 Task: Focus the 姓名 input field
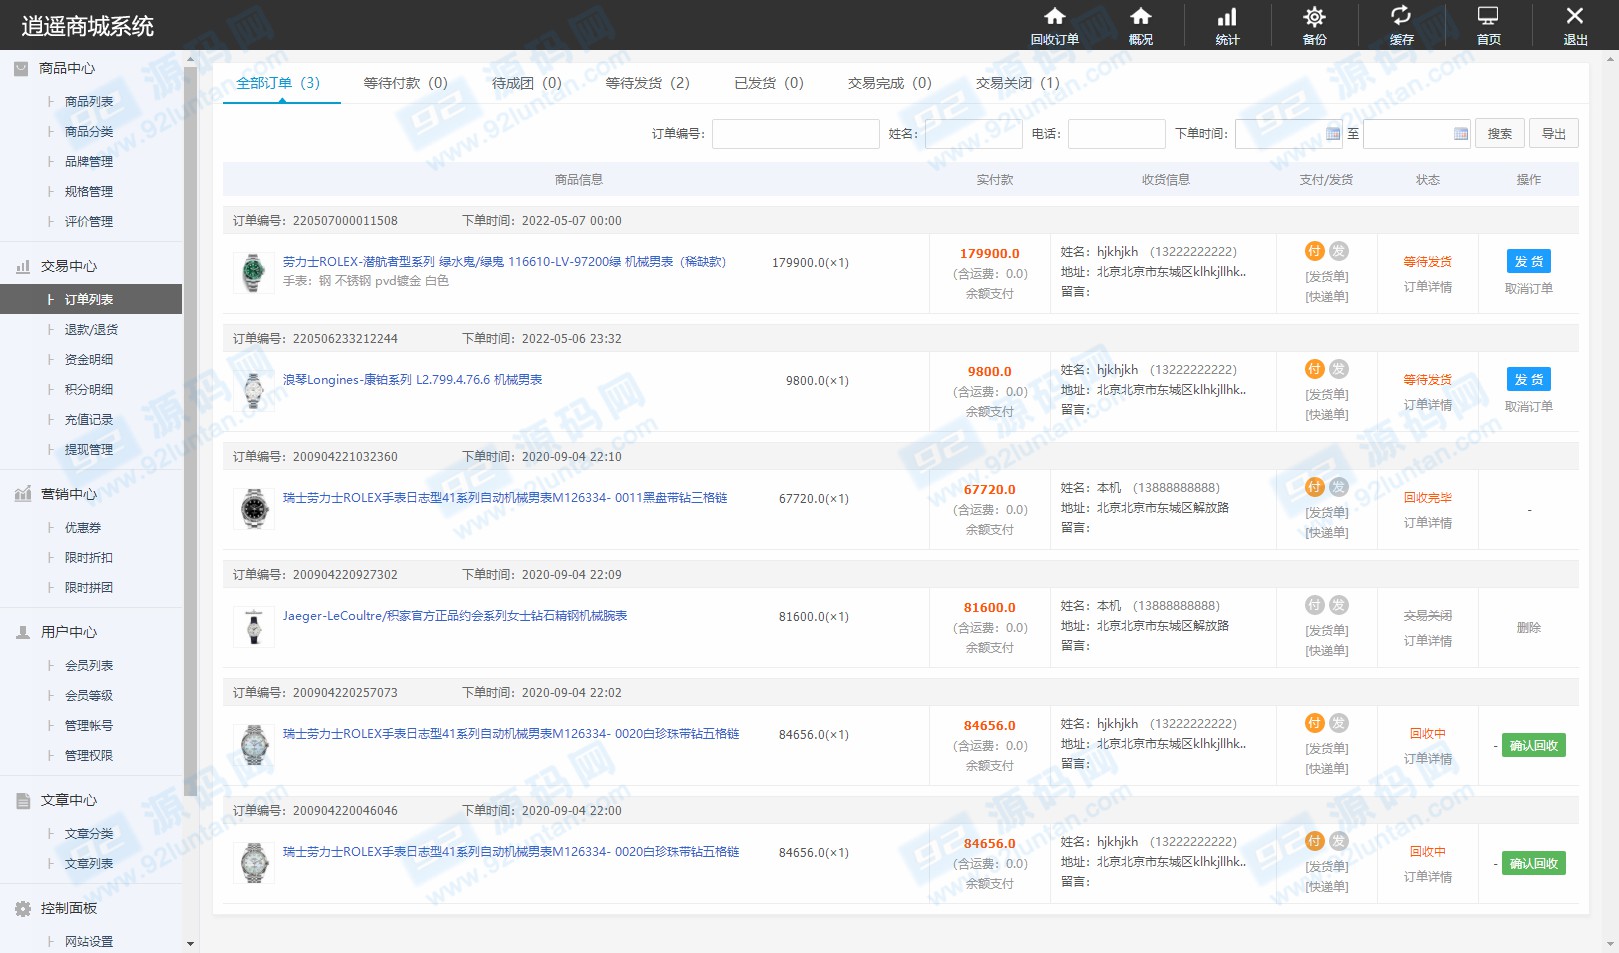(973, 134)
